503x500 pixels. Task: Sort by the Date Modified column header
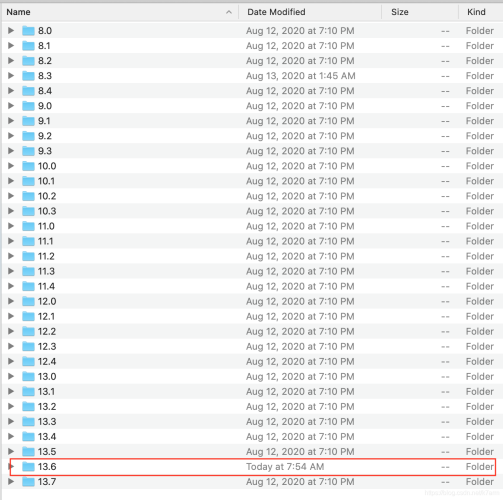tap(310, 12)
